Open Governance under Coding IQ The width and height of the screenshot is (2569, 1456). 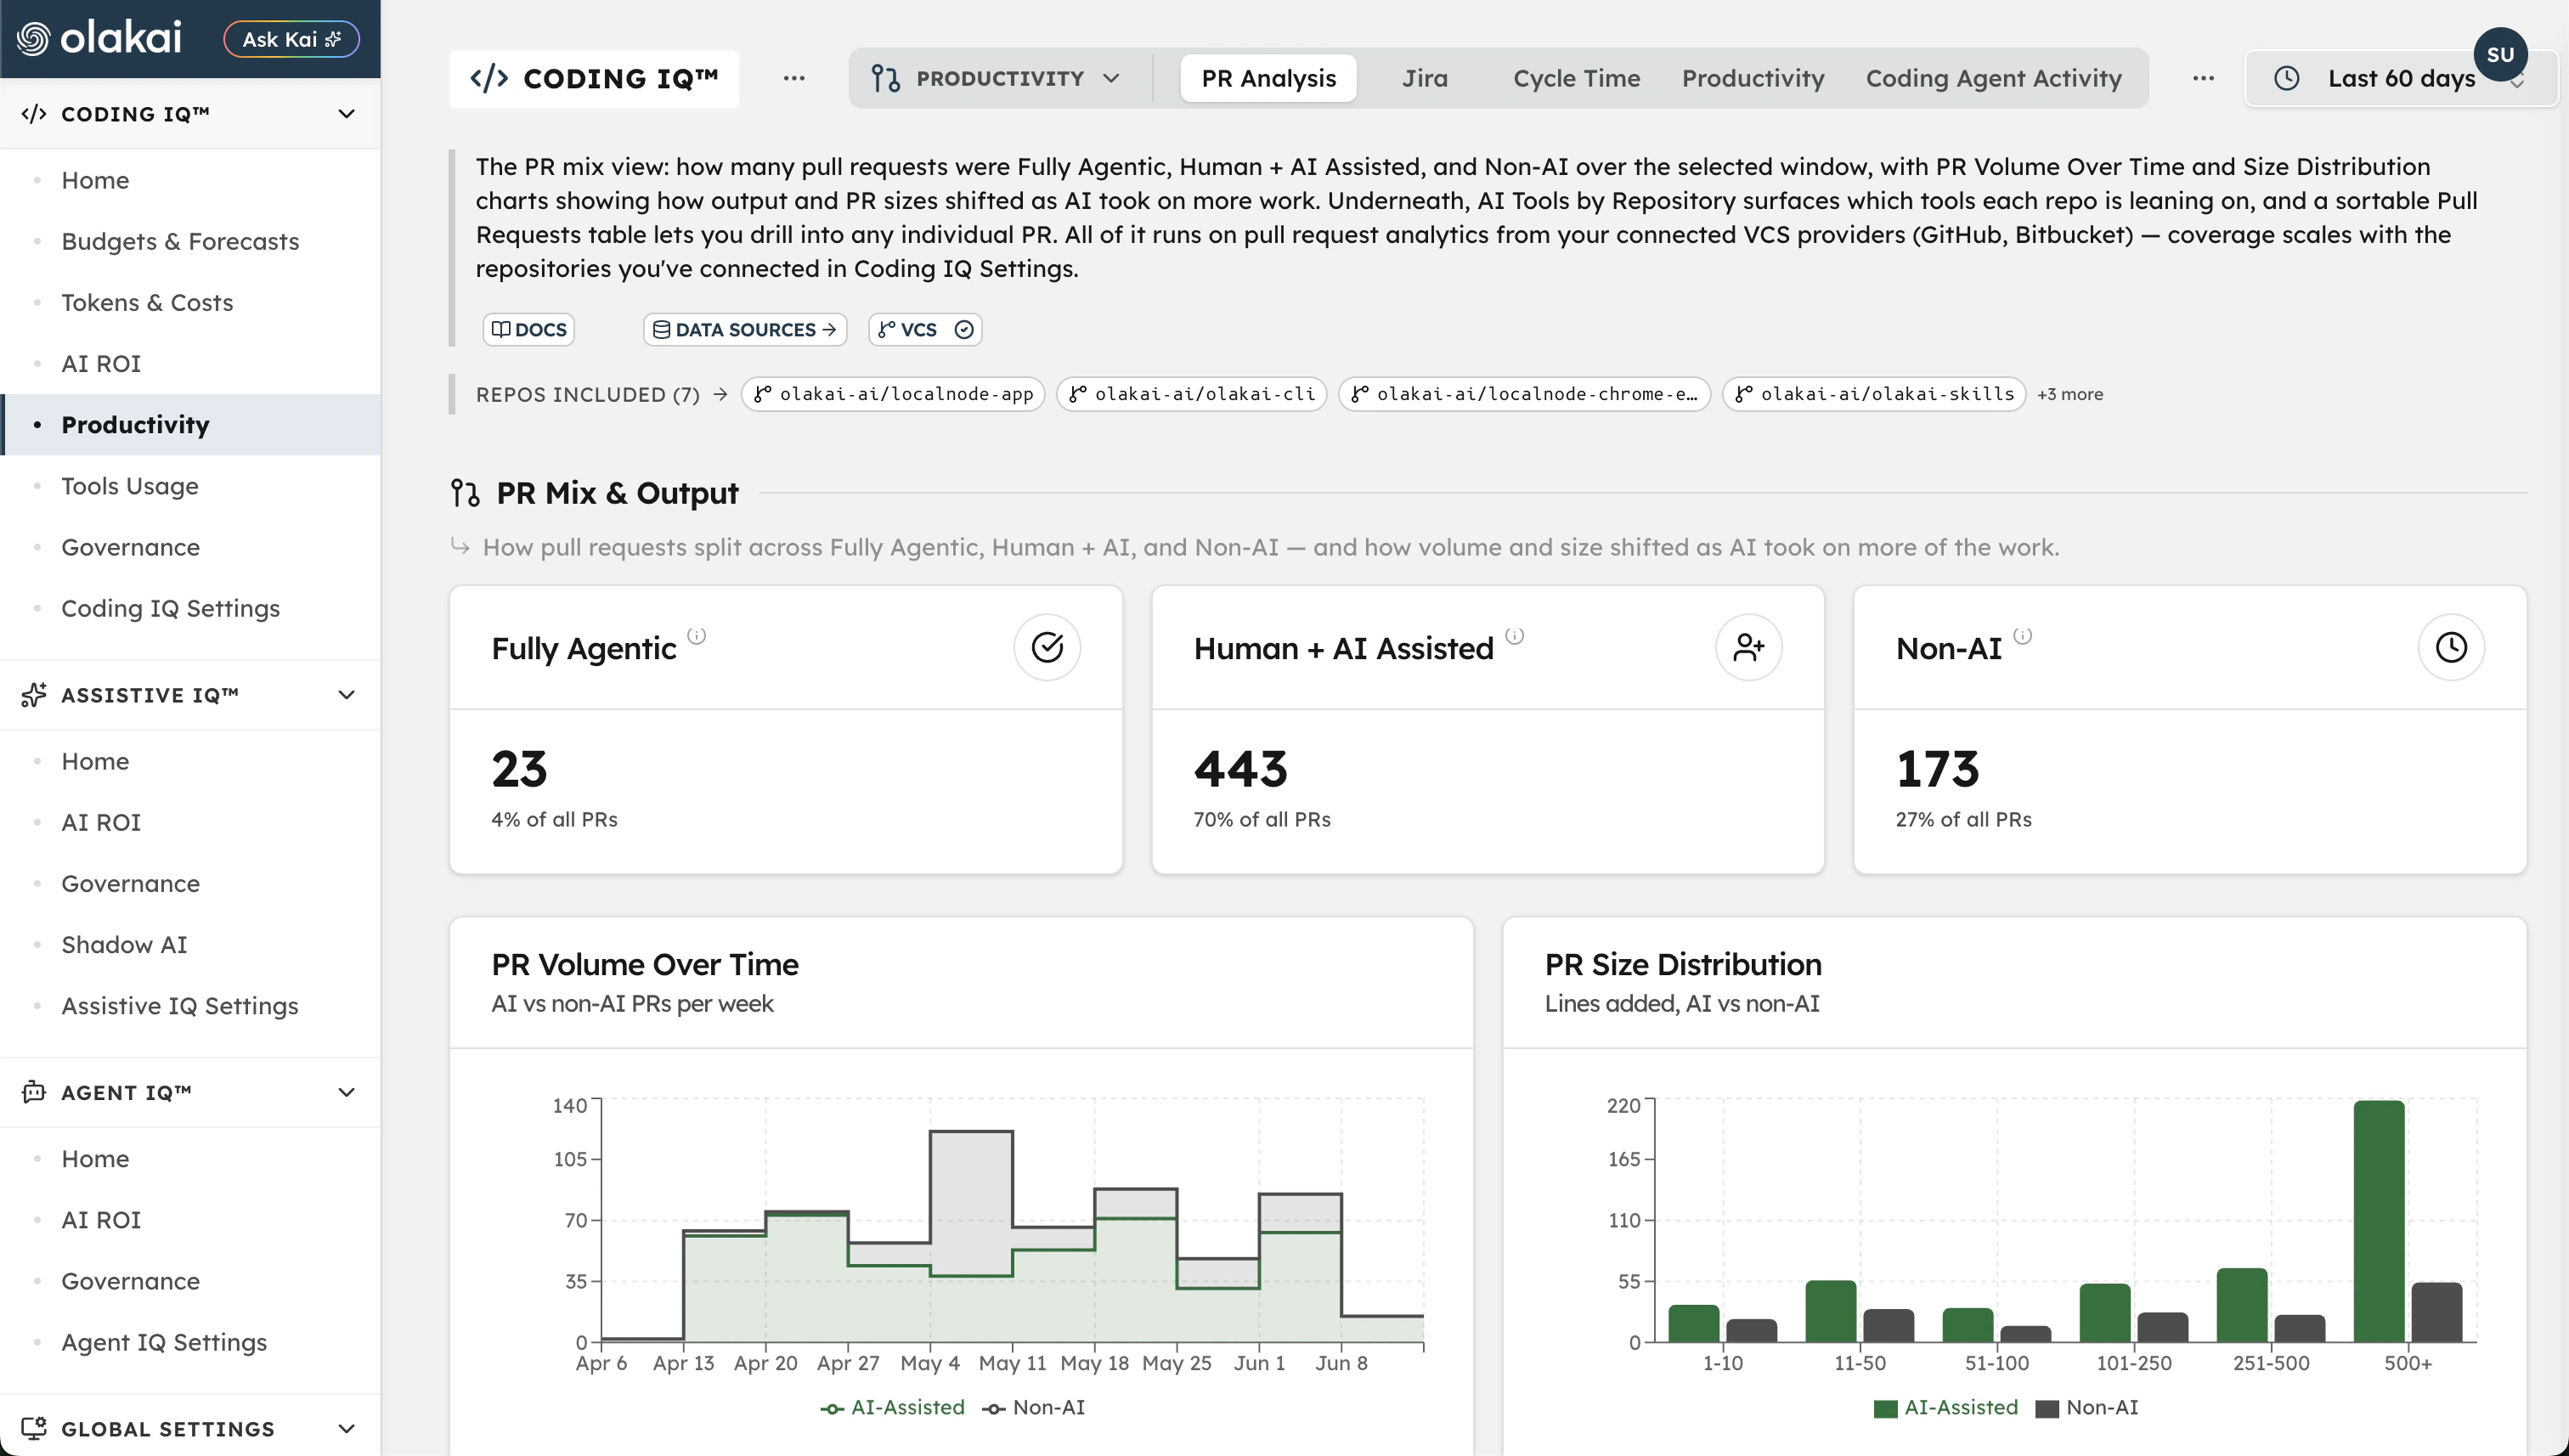(x=130, y=547)
